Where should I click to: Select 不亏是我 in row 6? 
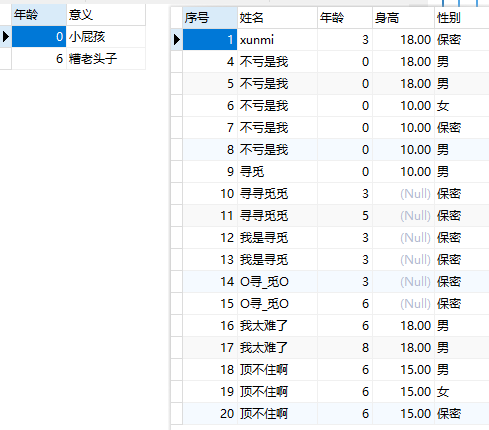(x=277, y=106)
